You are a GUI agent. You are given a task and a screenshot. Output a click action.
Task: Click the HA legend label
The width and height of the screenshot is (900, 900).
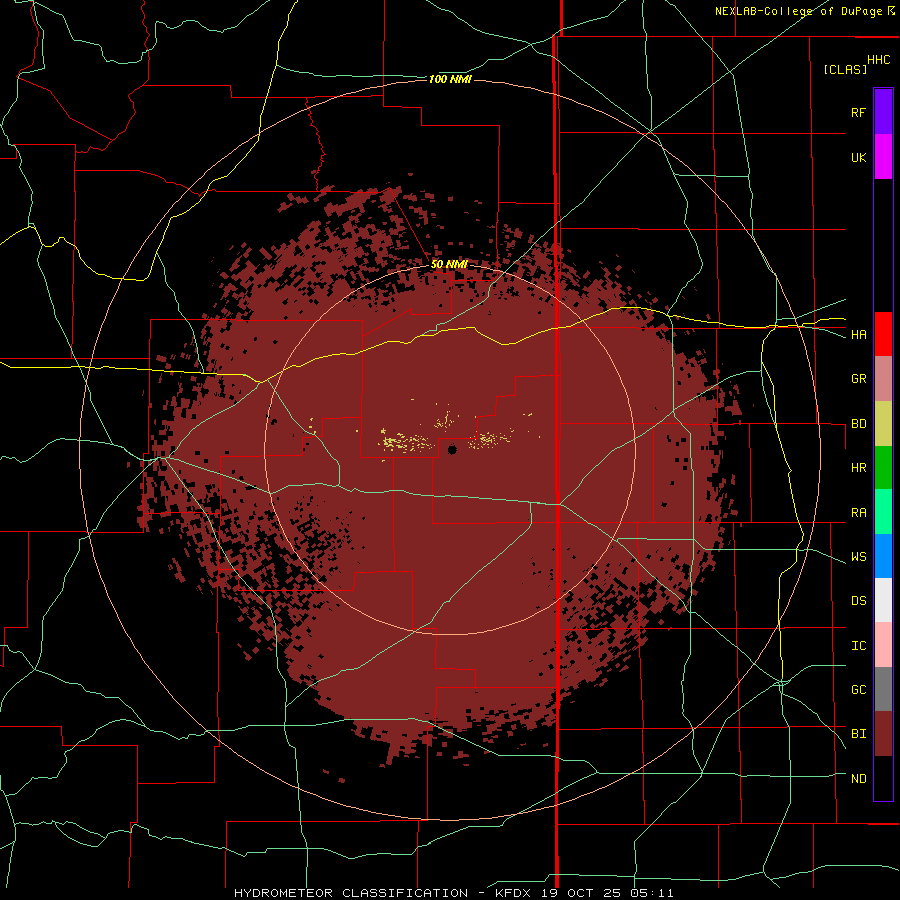(858, 335)
